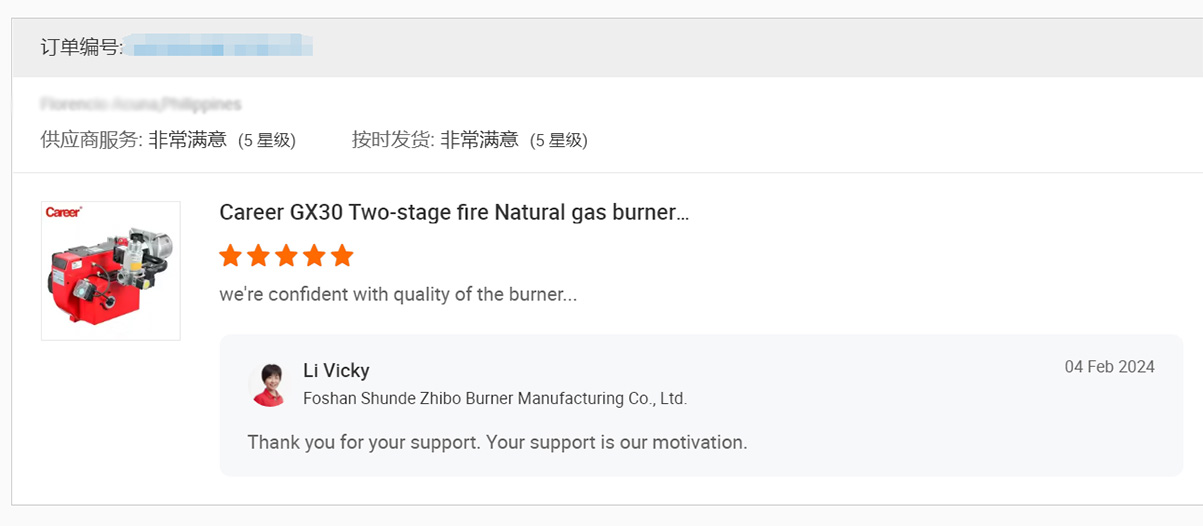The image size is (1203, 526).
Task: Open the Career GX30 gas burner title
Action: point(454,212)
